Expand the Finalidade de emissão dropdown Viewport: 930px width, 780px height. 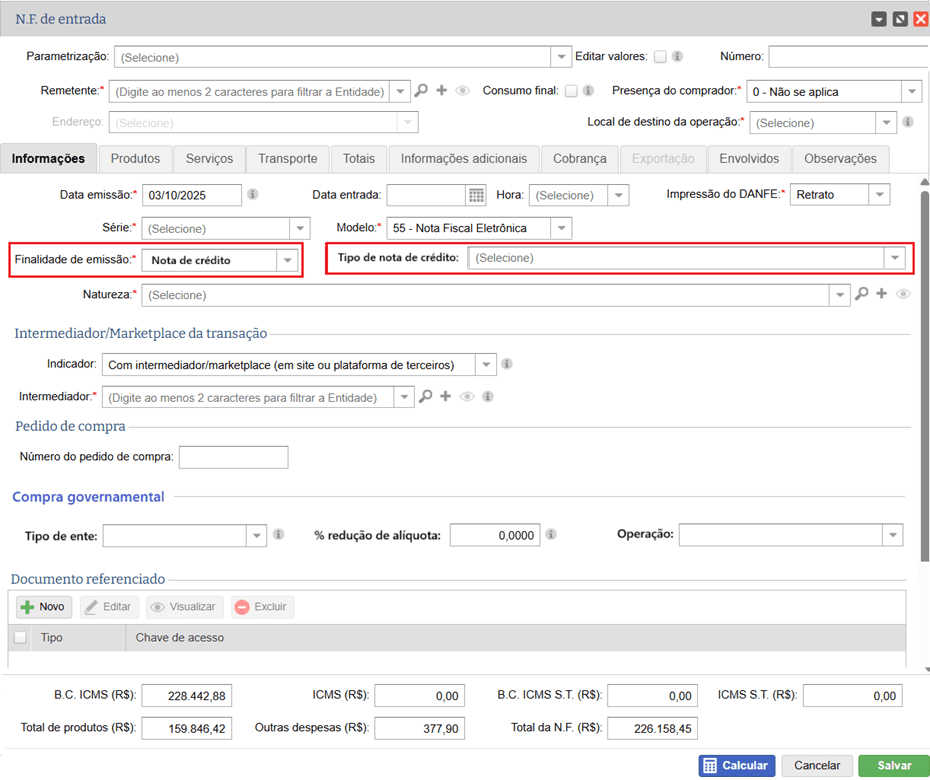(x=288, y=260)
